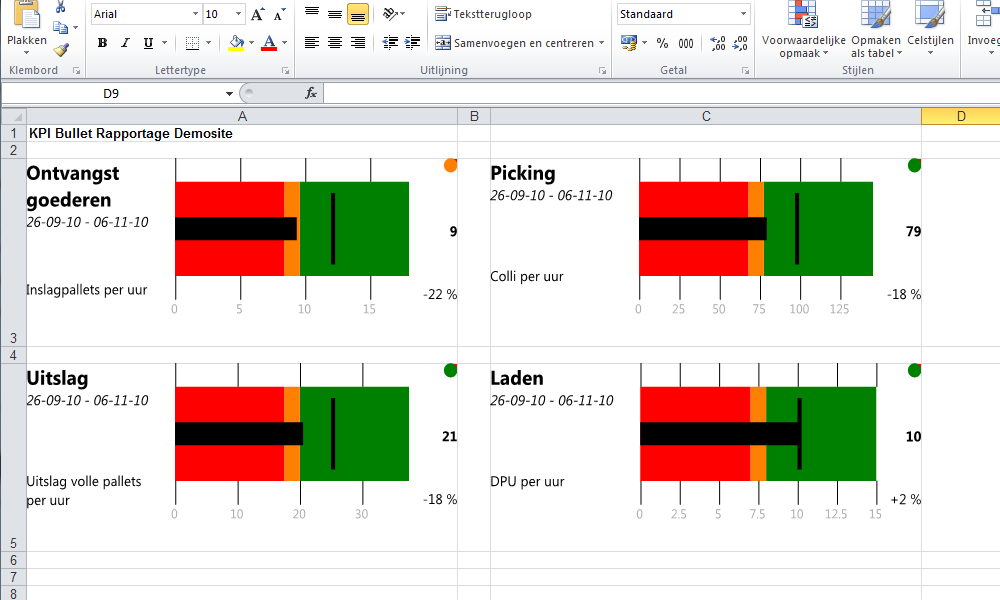Click the thousands separator 000 icon
The height and width of the screenshot is (600, 1000).
tap(686, 43)
